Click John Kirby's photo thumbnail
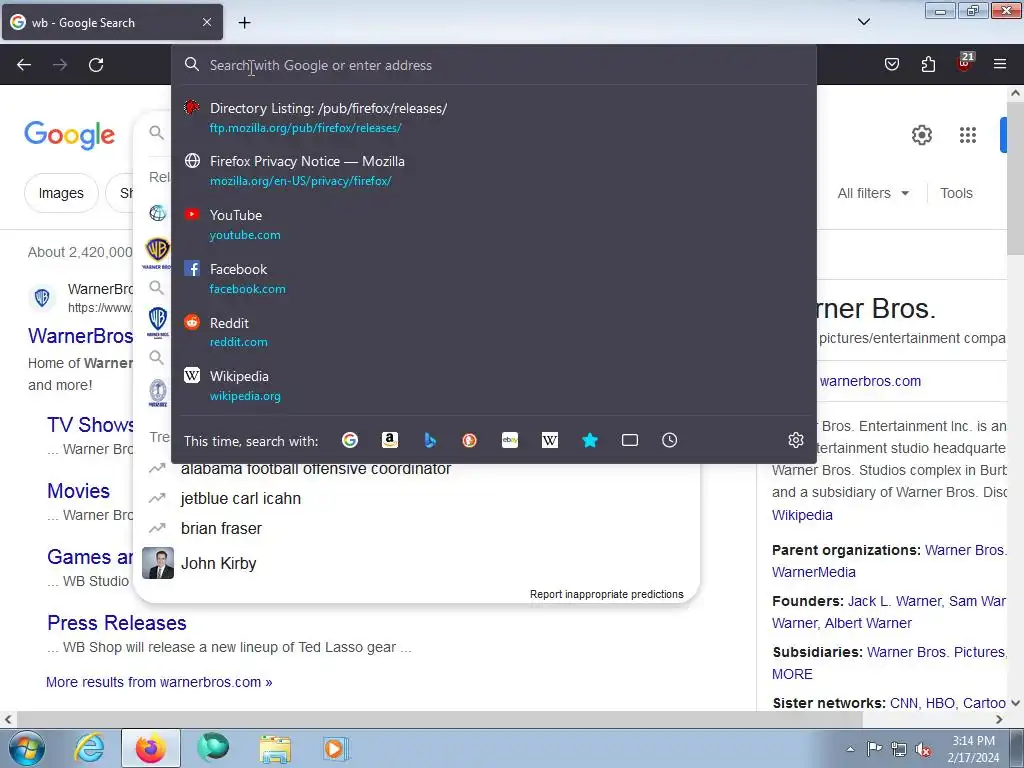The height and width of the screenshot is (768, 1024). [158, 563]
